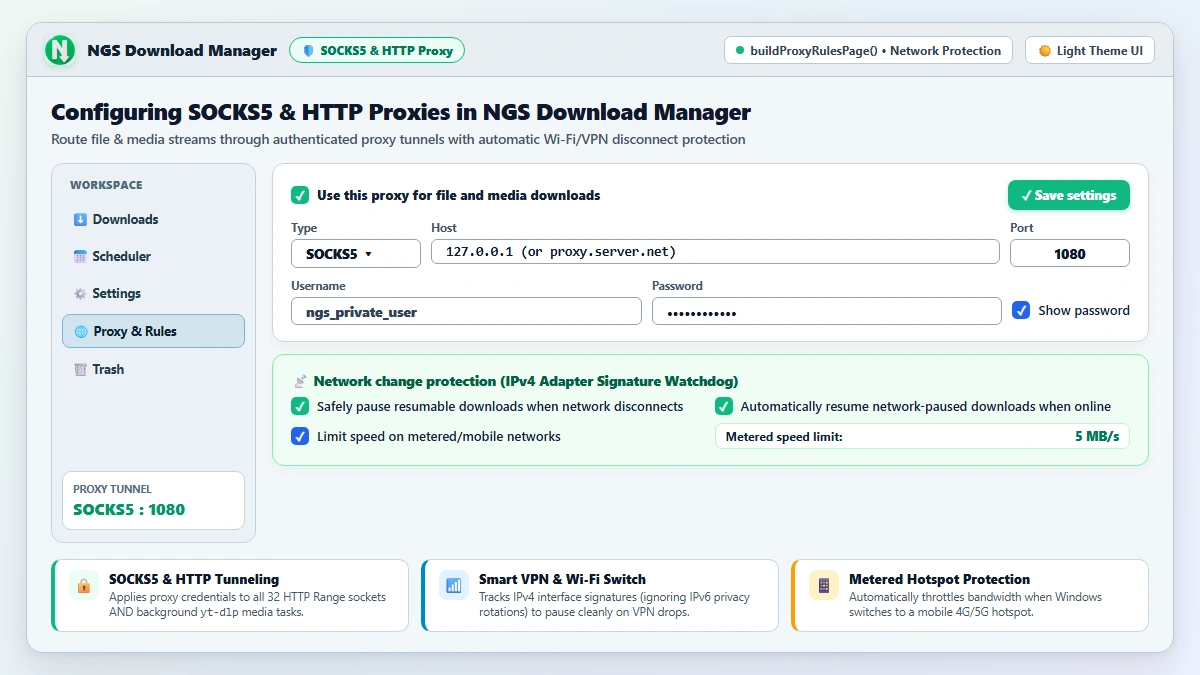Screen dimensions: 1200x675
Task: Focus the Host input field
Action: [715, 252]
